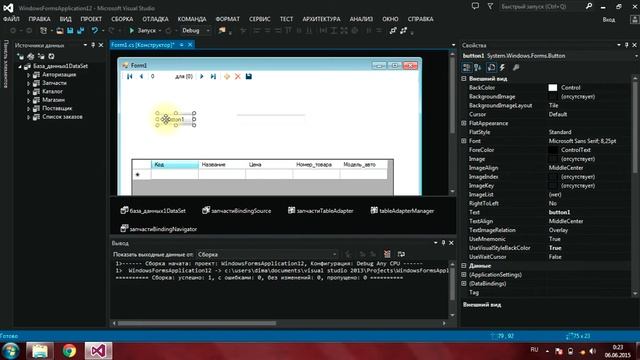Click the Properties page icon in Свойства
Image resolution: width=640 pixels, height=360 pixels.
click(491, 67)
